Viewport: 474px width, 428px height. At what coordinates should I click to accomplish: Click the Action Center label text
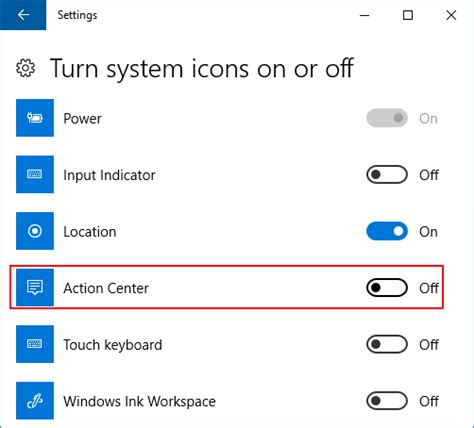[106, 288]
